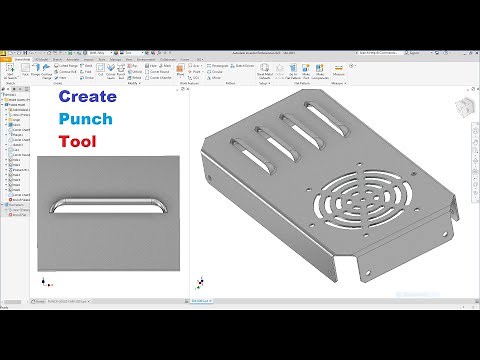The height and width of the screenshot is (360, 480).
Task: Open the Punch Tool command
Action: tap(121, 71)
